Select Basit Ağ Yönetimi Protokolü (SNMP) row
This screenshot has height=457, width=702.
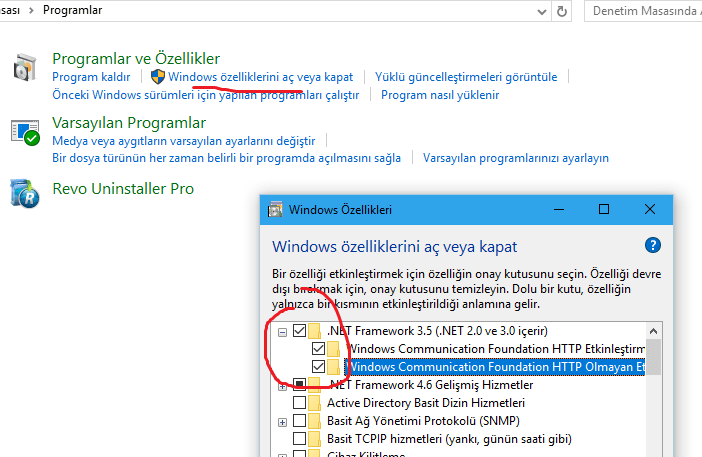[x=423, y=421]
